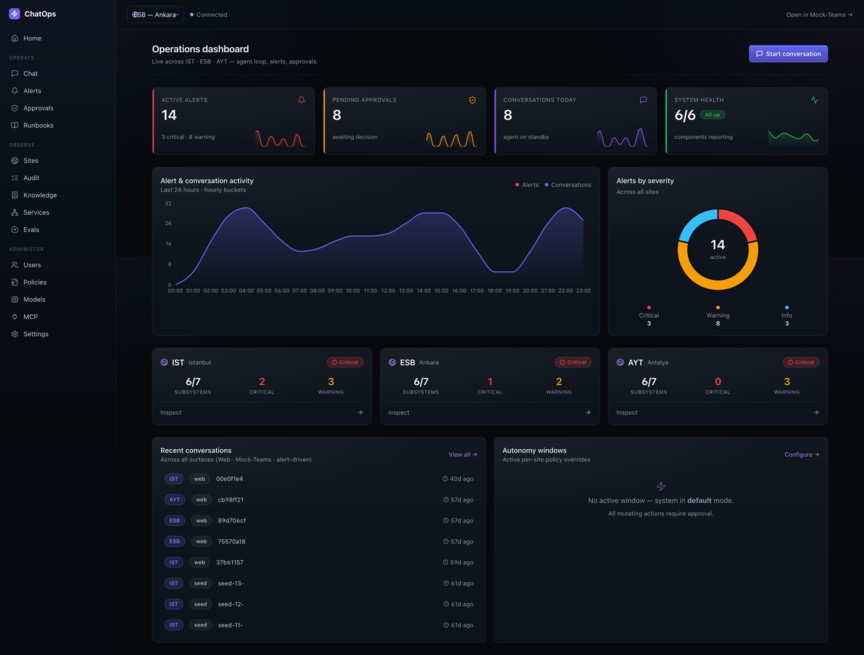Click Start conversation button

coord(788,53)
